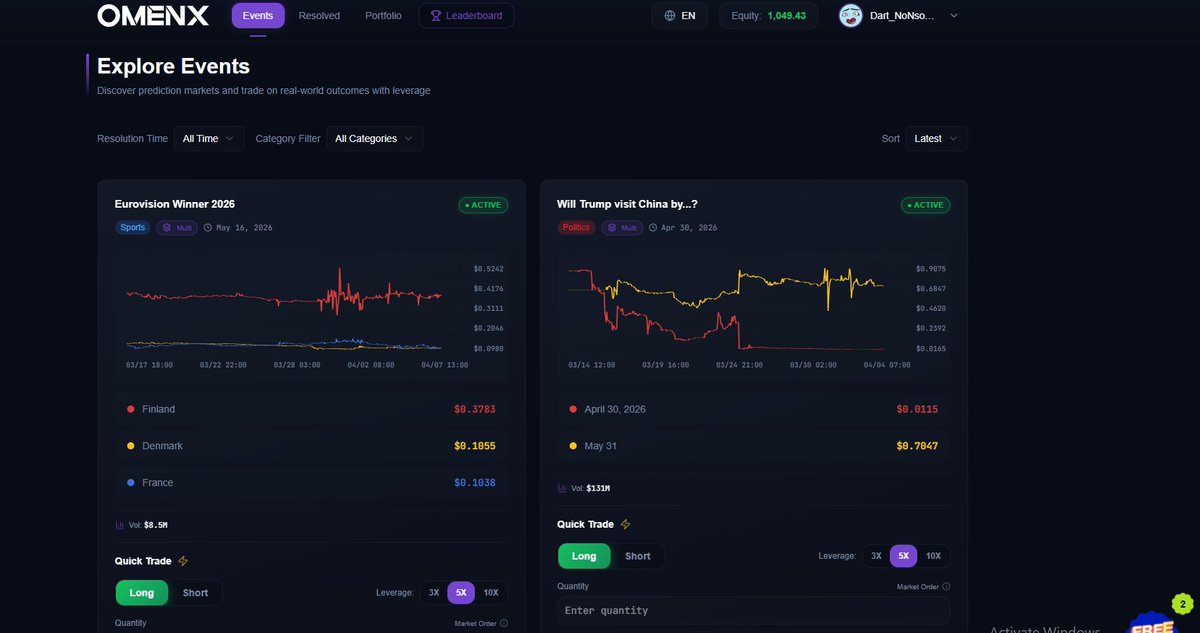This screenshot has height=633, width=1200.
Task: Set 3X leverage on Trump card
Action: [876, 556]
